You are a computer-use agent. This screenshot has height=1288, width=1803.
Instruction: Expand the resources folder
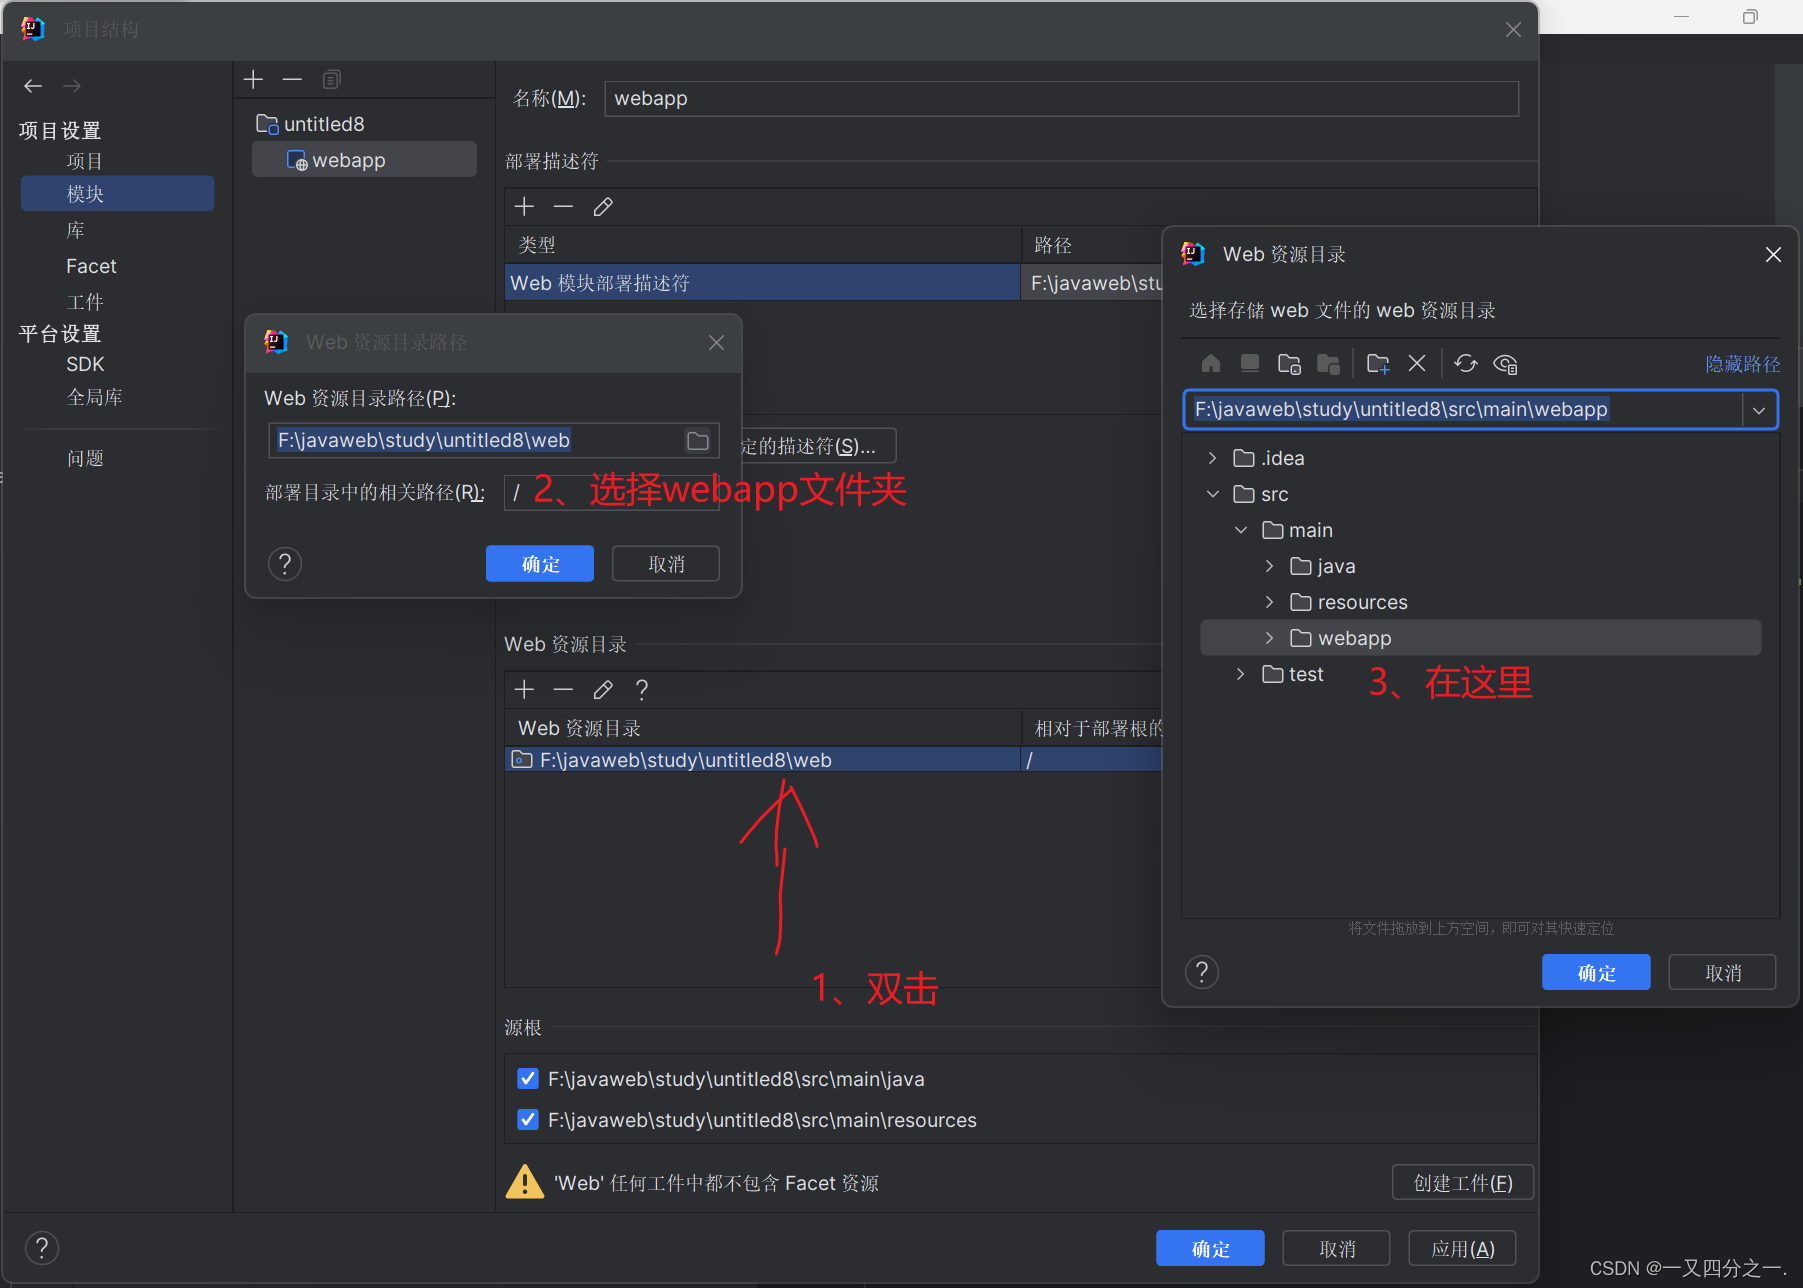coord(1269,602)
